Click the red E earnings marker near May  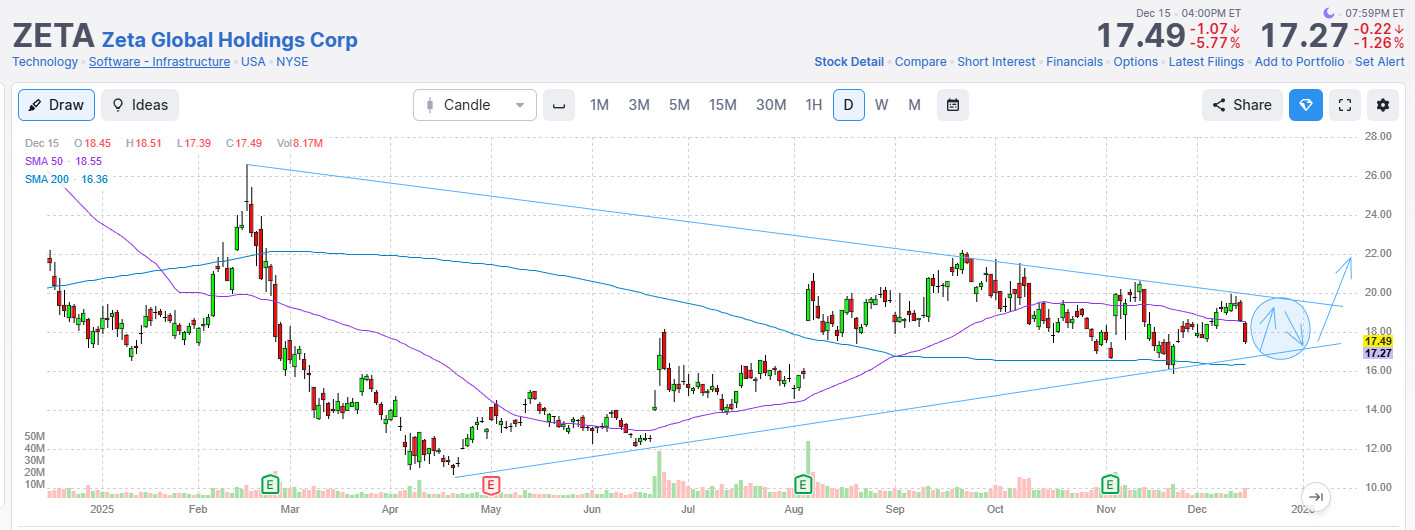pyautogui.click(x=490, y=485)
